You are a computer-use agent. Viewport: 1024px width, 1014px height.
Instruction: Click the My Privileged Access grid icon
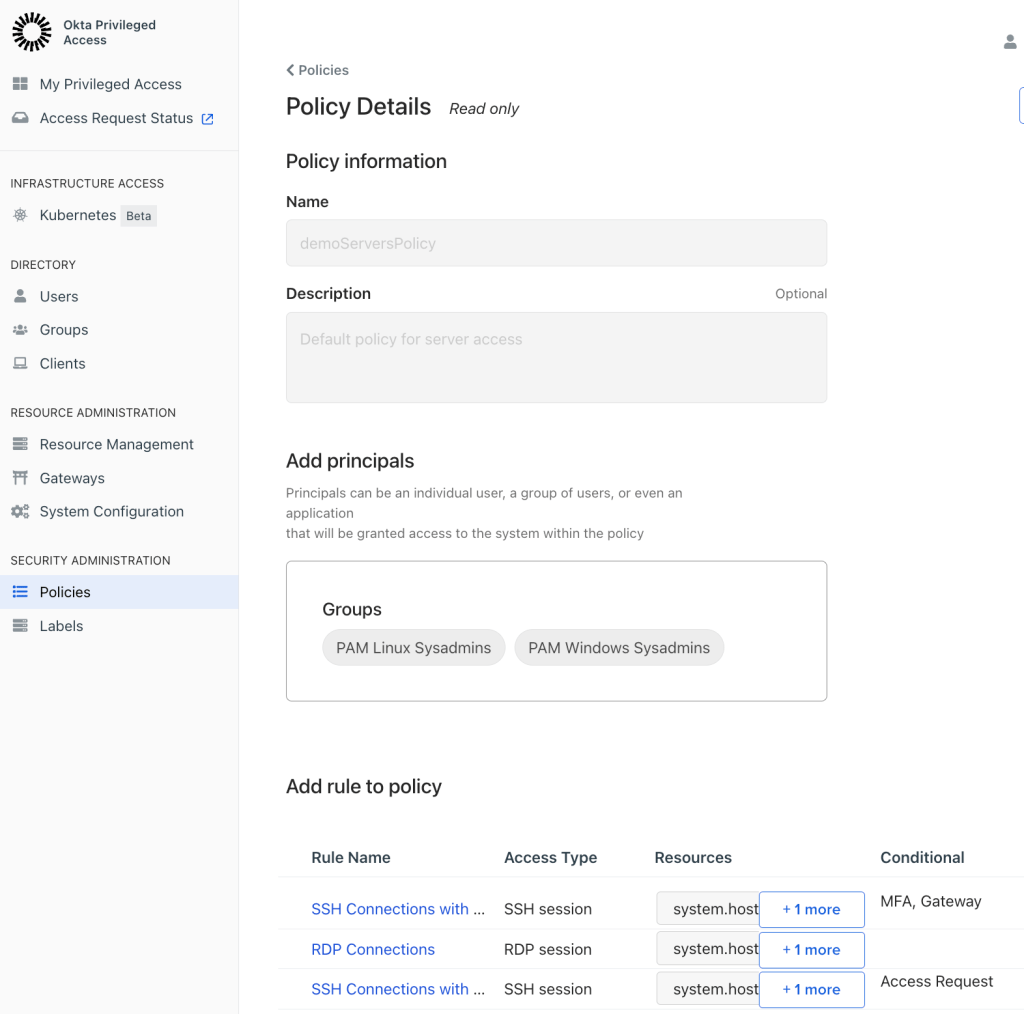[x=20, y=84]
